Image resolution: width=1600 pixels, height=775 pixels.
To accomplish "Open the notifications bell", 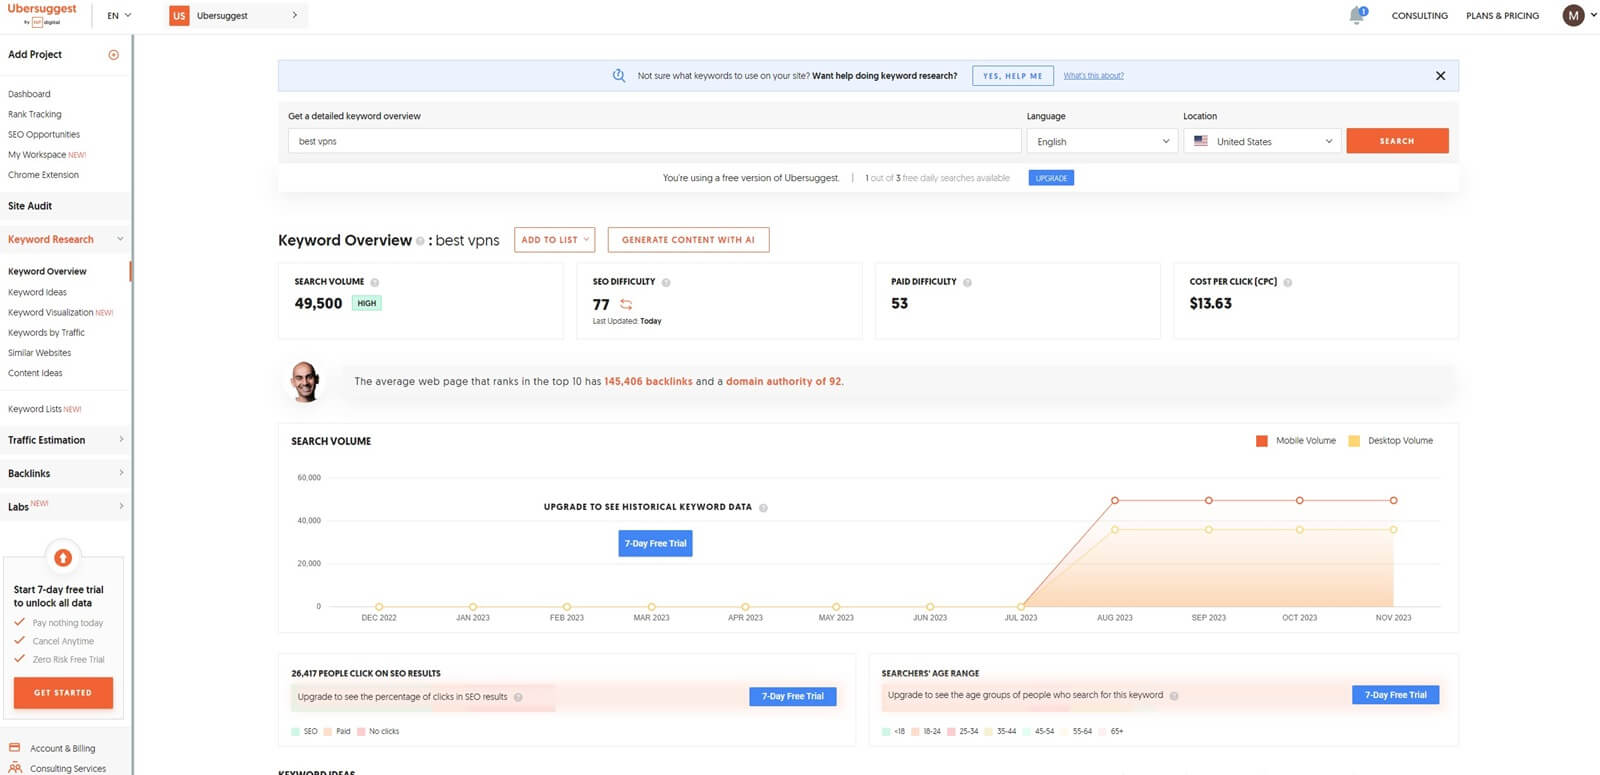I will click(x=1357, y=15).
